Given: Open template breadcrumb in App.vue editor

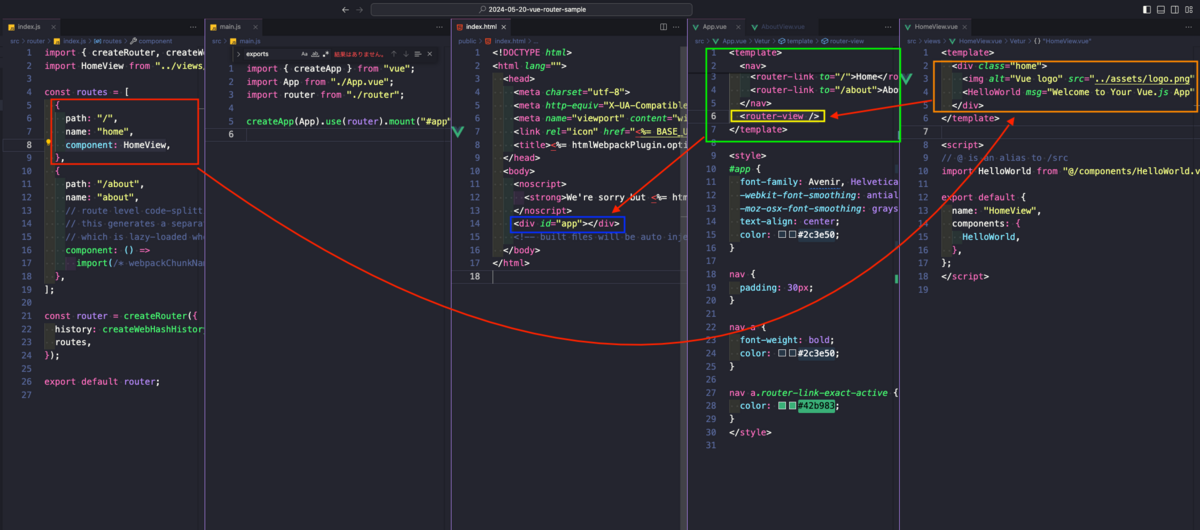Looking at the screenshot, I should (x=801, y=41).
